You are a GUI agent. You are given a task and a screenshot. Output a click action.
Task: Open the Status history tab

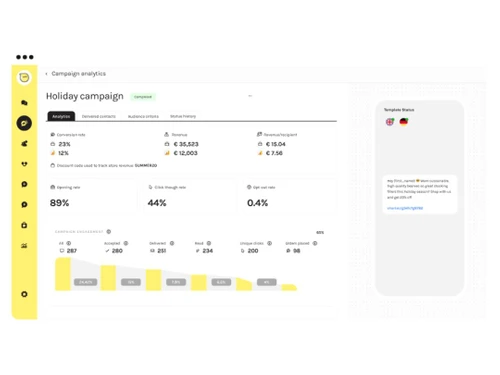coord(183,116)
